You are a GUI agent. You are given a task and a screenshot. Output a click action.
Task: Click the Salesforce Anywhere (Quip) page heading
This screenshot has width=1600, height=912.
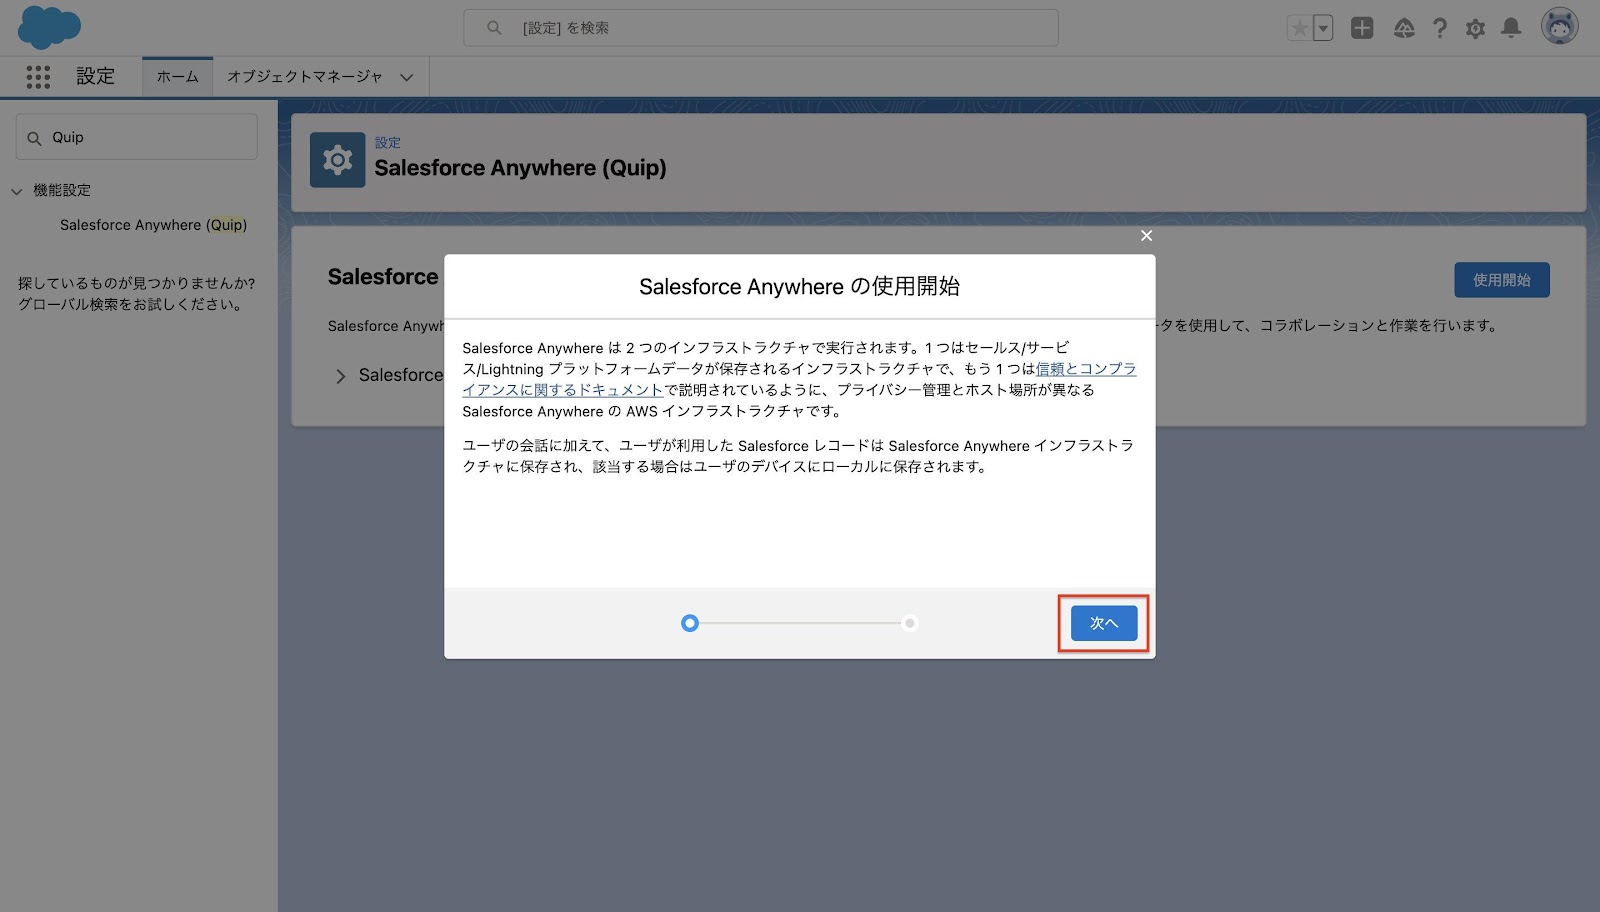[x=520, y=168]
